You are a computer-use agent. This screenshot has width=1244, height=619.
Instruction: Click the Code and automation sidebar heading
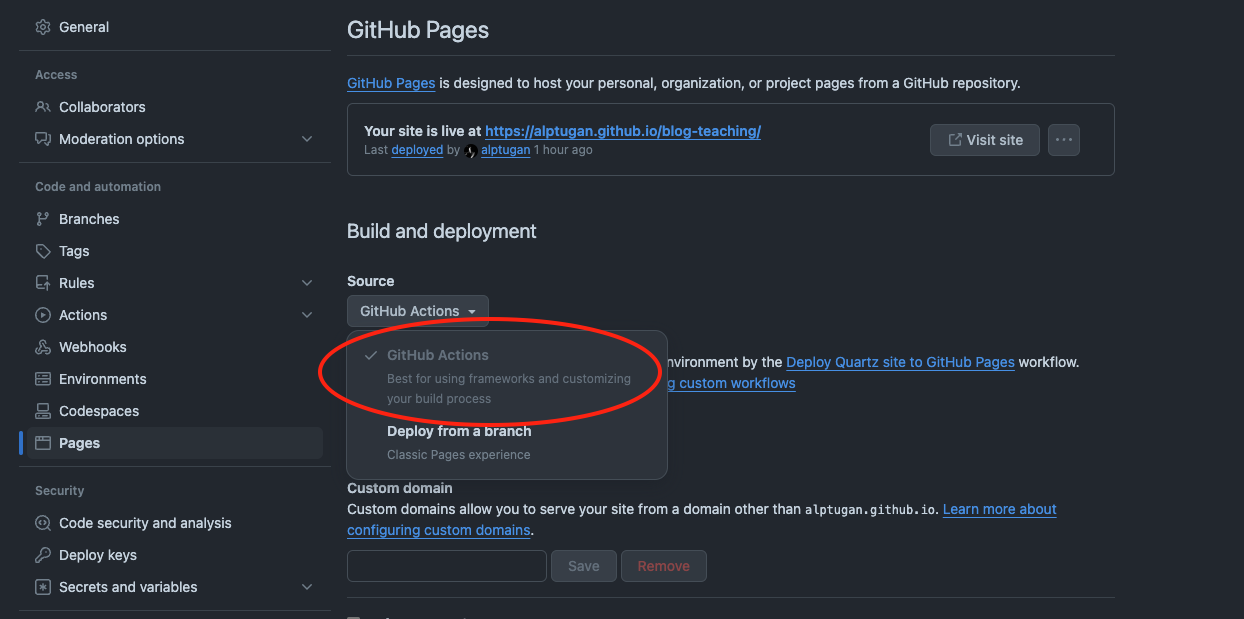pos(98,187)
